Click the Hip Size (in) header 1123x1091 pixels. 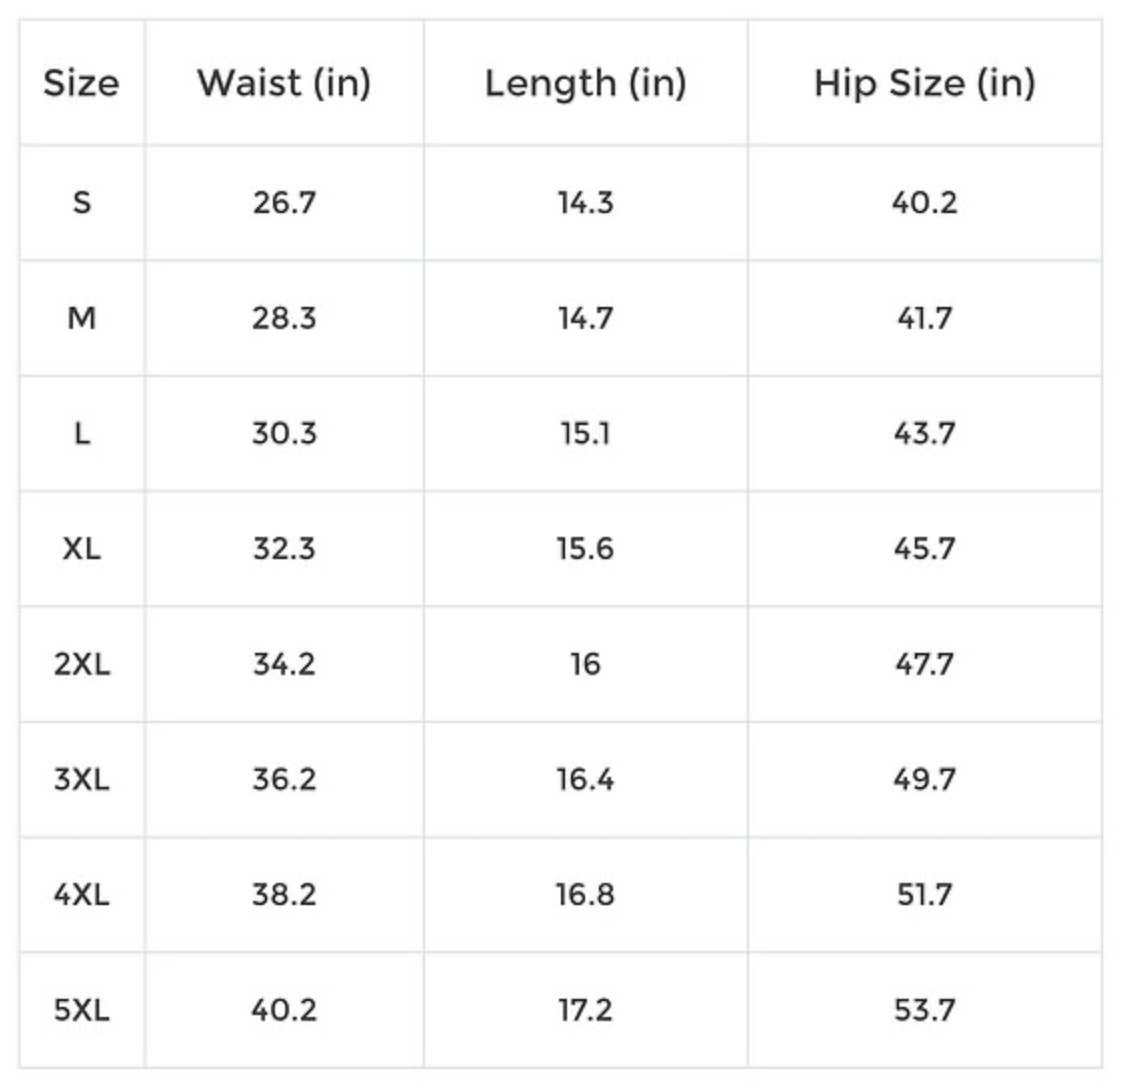point(925,84)
